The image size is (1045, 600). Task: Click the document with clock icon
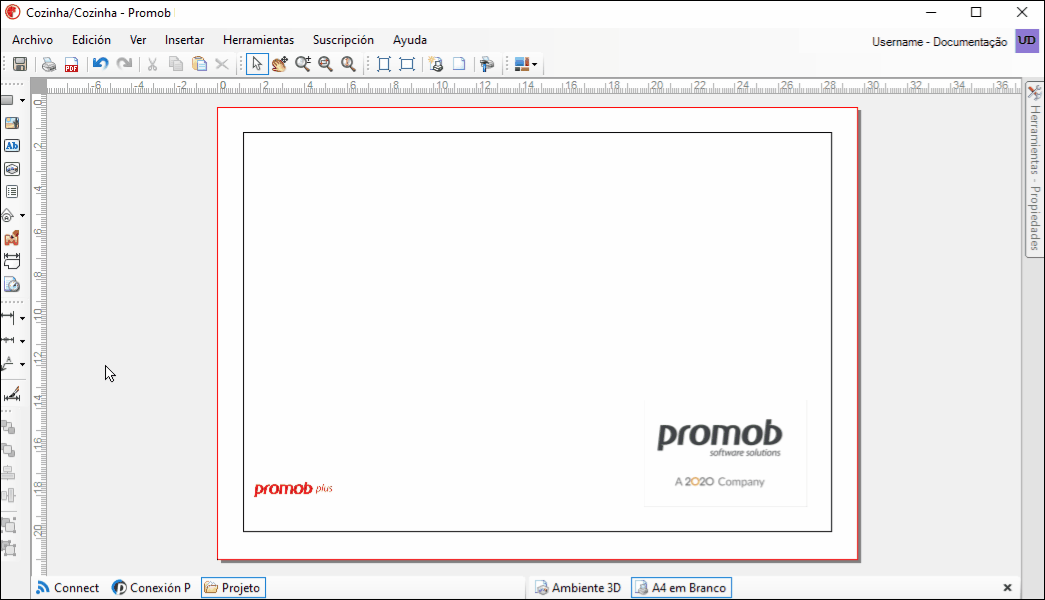[x=12, y=285]
